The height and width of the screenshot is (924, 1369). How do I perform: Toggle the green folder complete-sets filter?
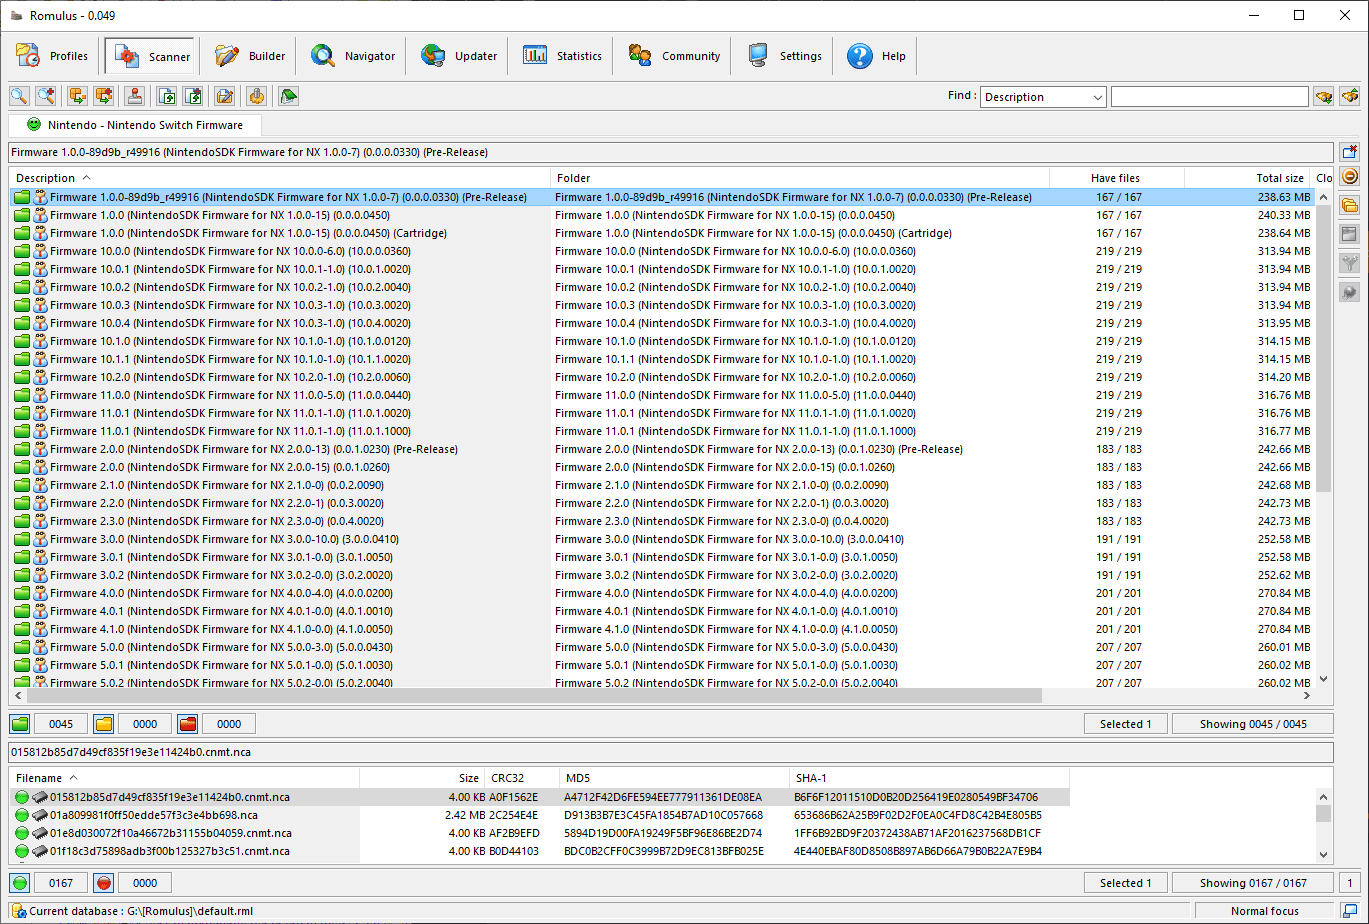[x=20, y=724]
